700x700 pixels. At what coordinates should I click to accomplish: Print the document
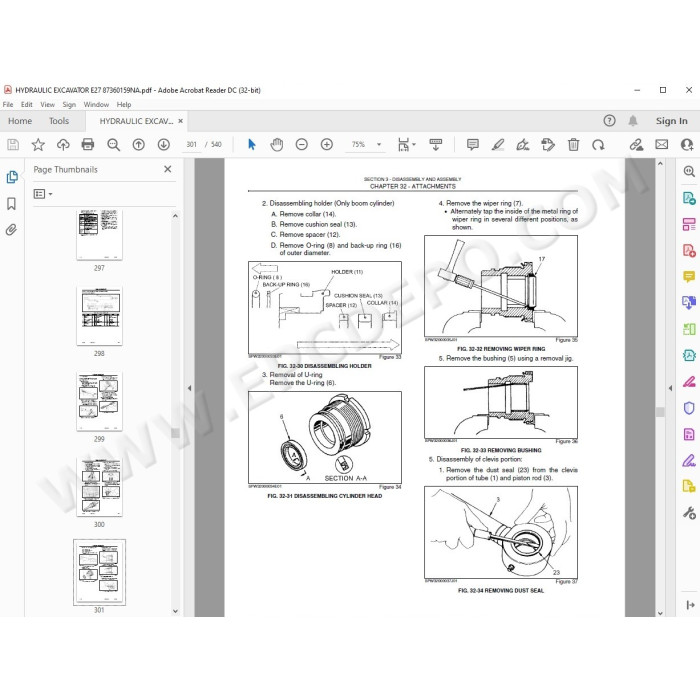pos(88,145)
